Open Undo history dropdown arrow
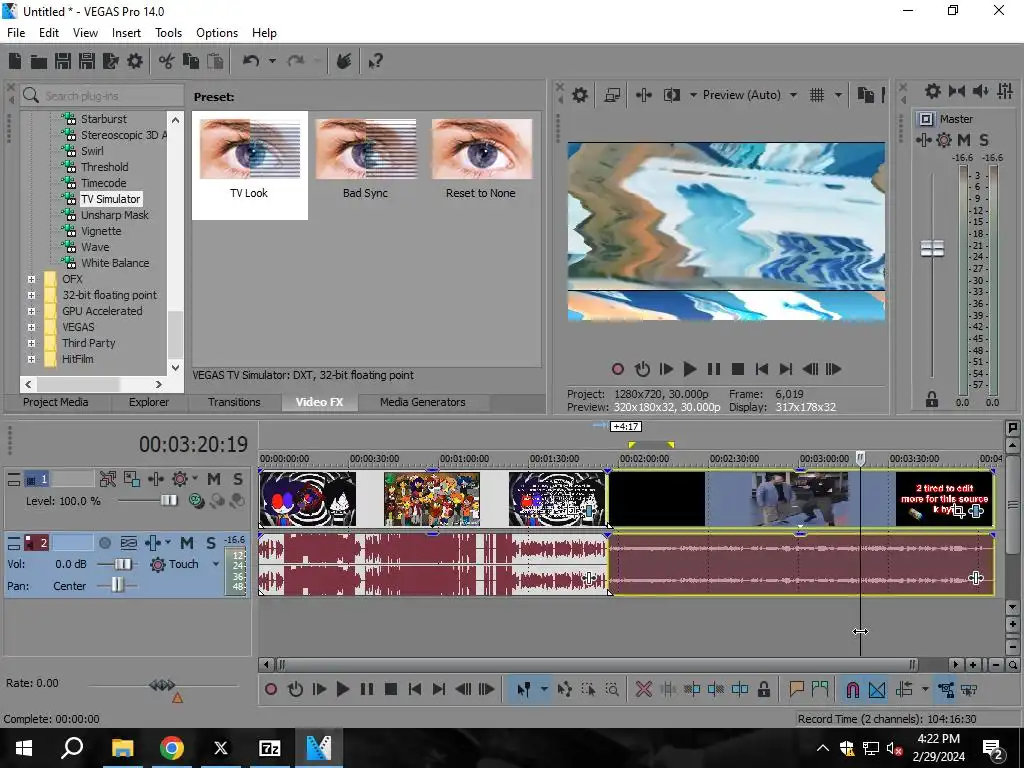The image size is (1024, 768). click(272, 61)
